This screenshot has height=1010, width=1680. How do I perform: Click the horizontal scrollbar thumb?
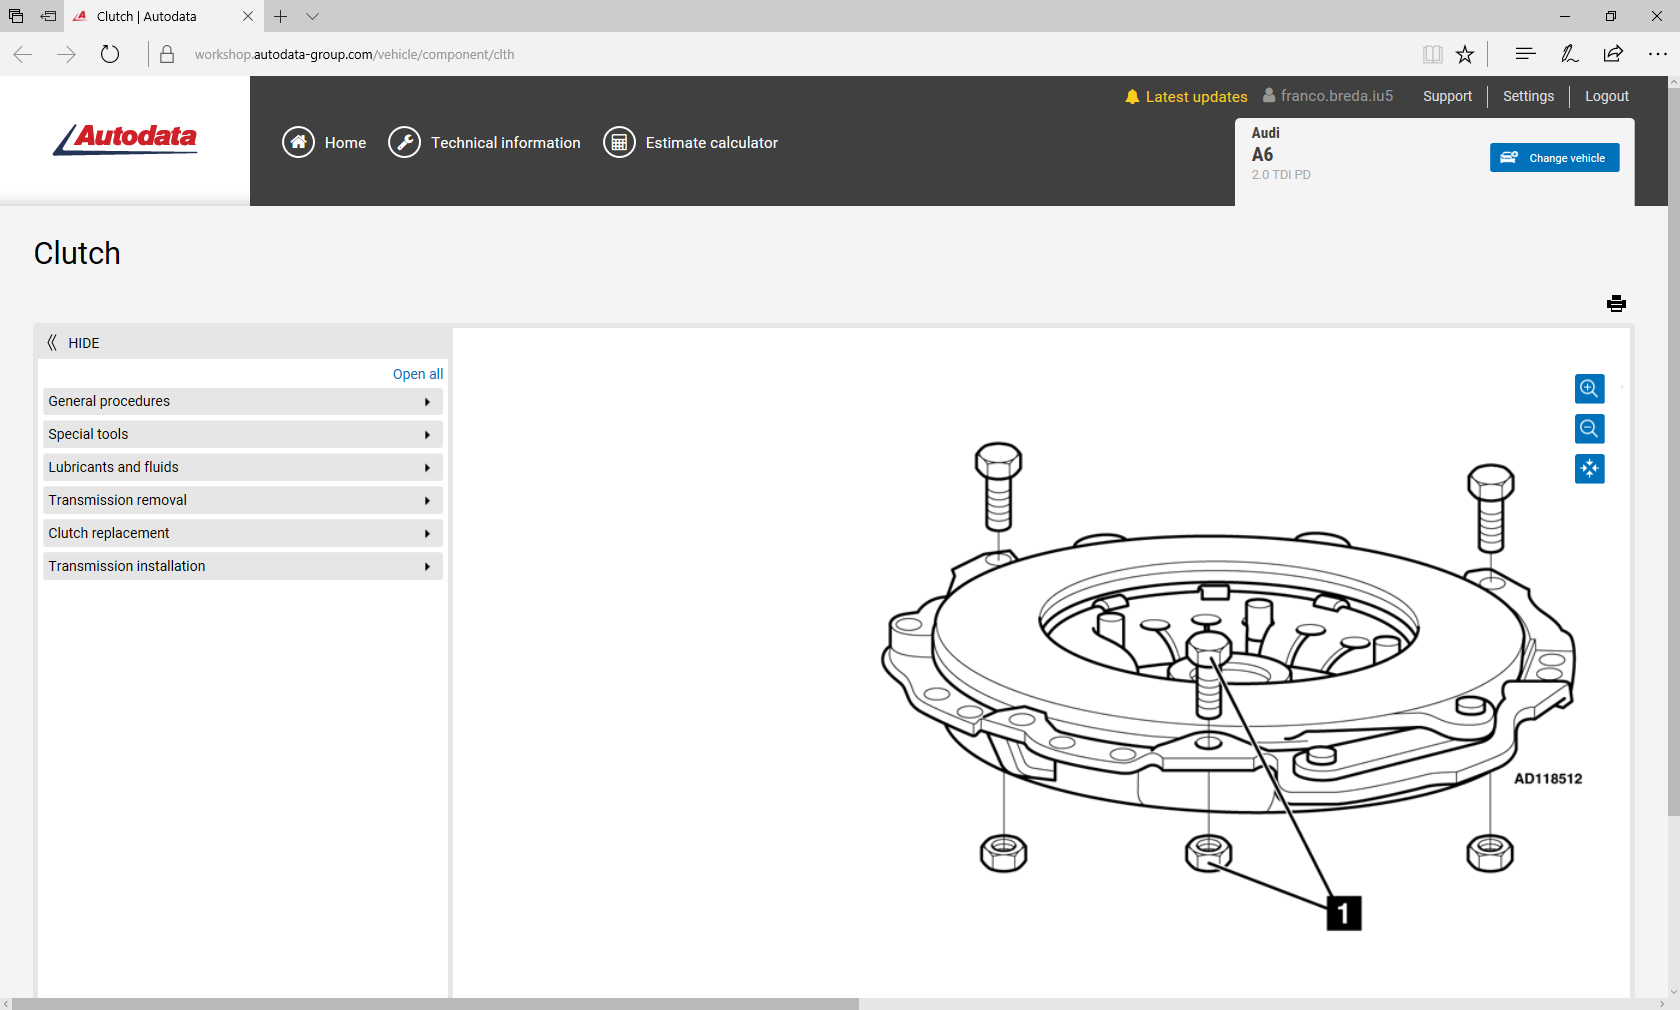(x=435, y=1003)
